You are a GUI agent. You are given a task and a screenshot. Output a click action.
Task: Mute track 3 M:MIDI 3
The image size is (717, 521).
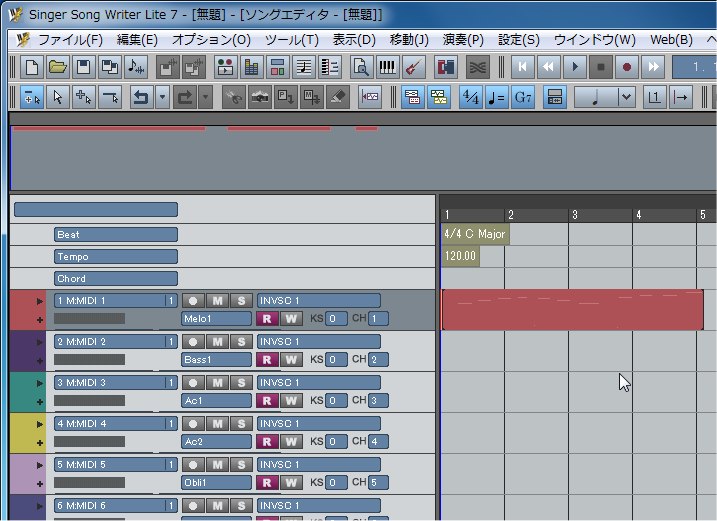218,382
